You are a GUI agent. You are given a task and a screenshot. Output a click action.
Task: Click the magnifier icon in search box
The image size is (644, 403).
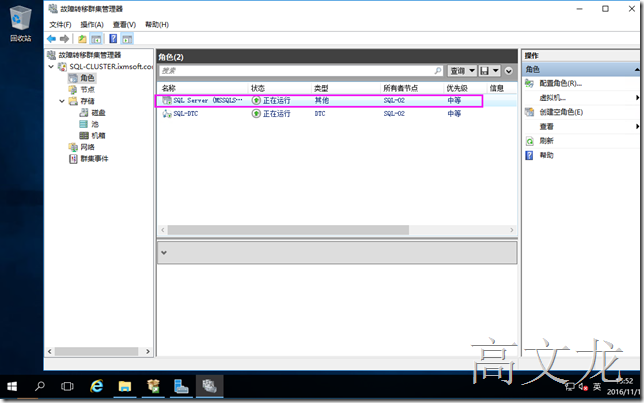point(438,71)
